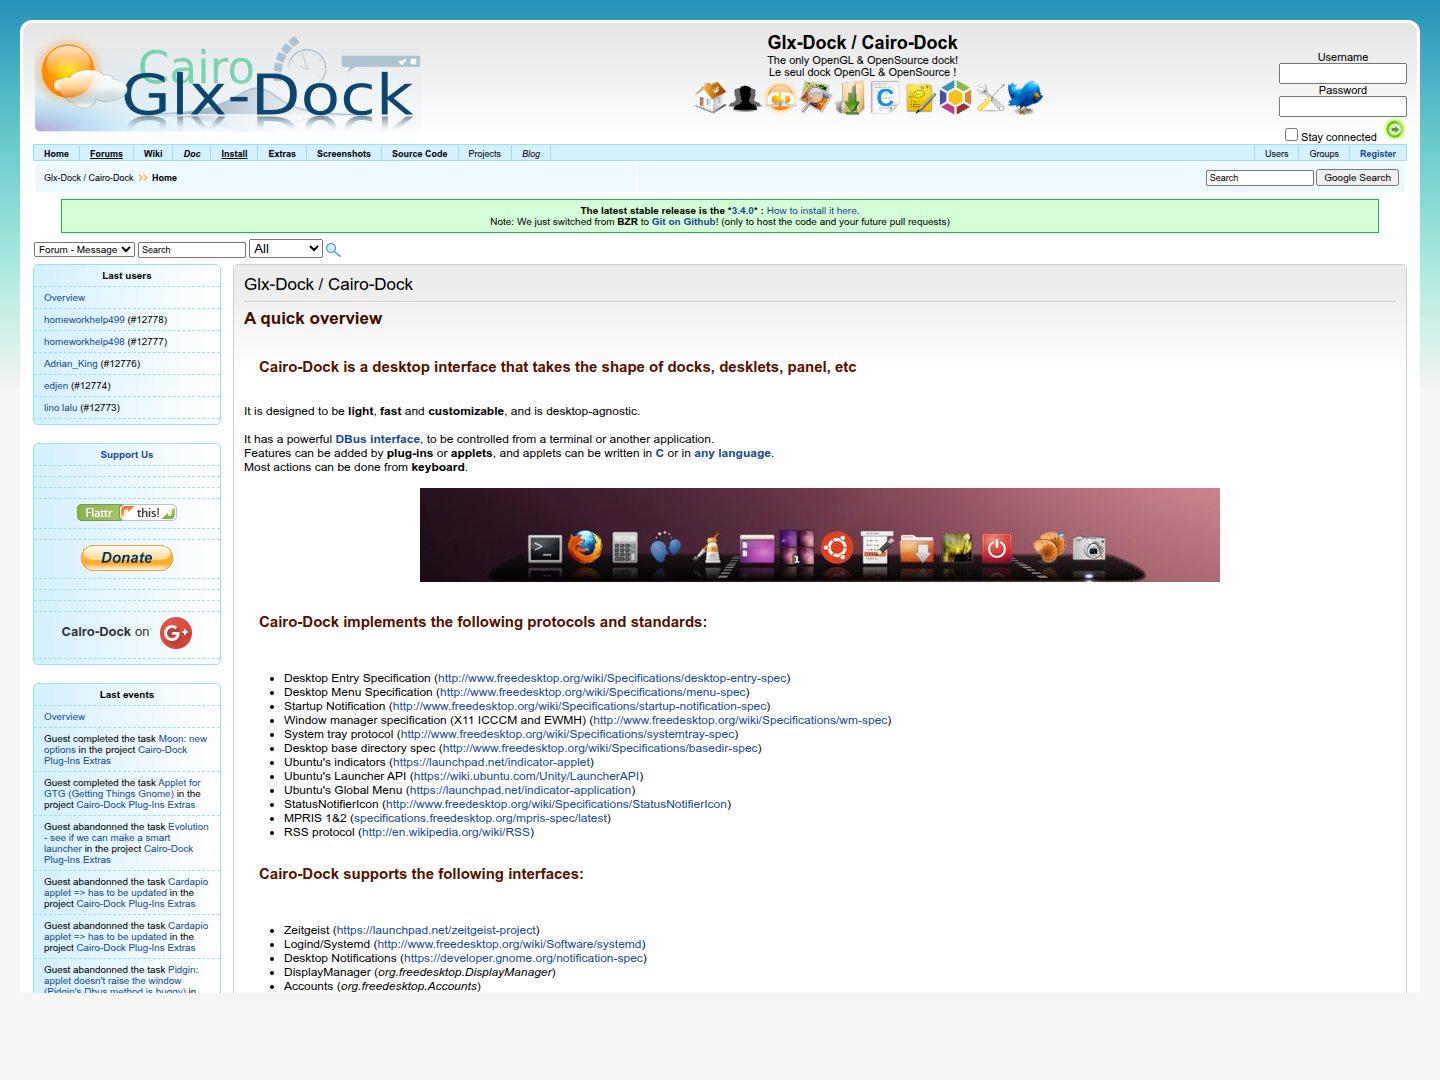Image resolution: width=1440 pixels, height=1080 pixels.
Task: Follow the startup-notification-spec link
Action: [x=579, y=706]
